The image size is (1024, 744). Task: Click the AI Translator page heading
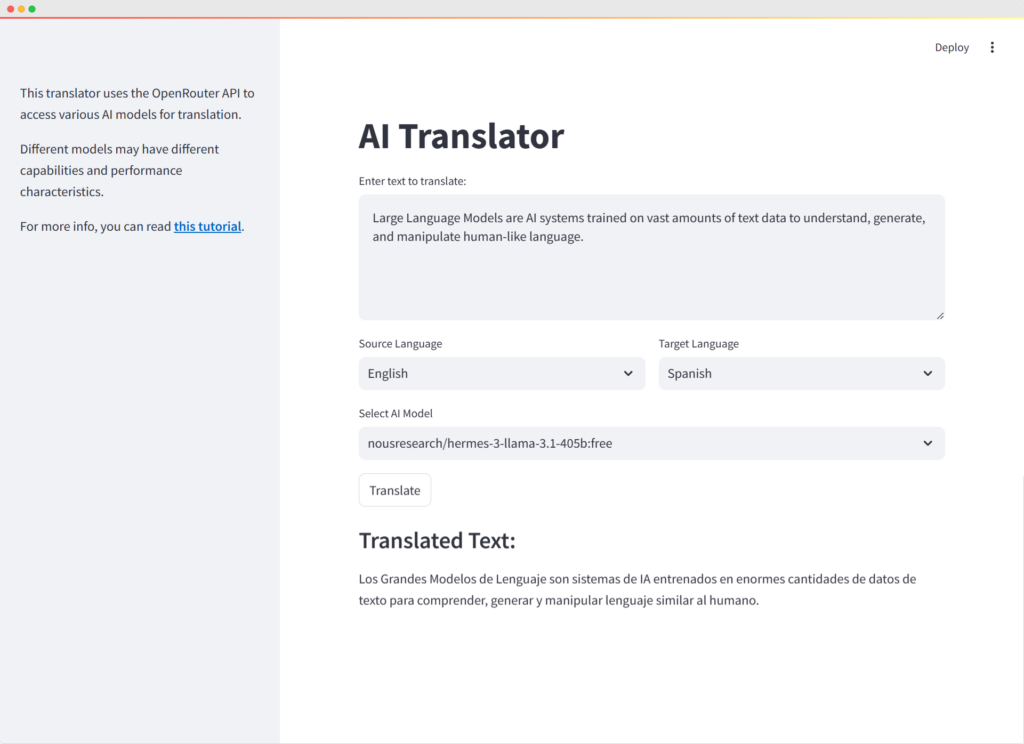point(461,136)
